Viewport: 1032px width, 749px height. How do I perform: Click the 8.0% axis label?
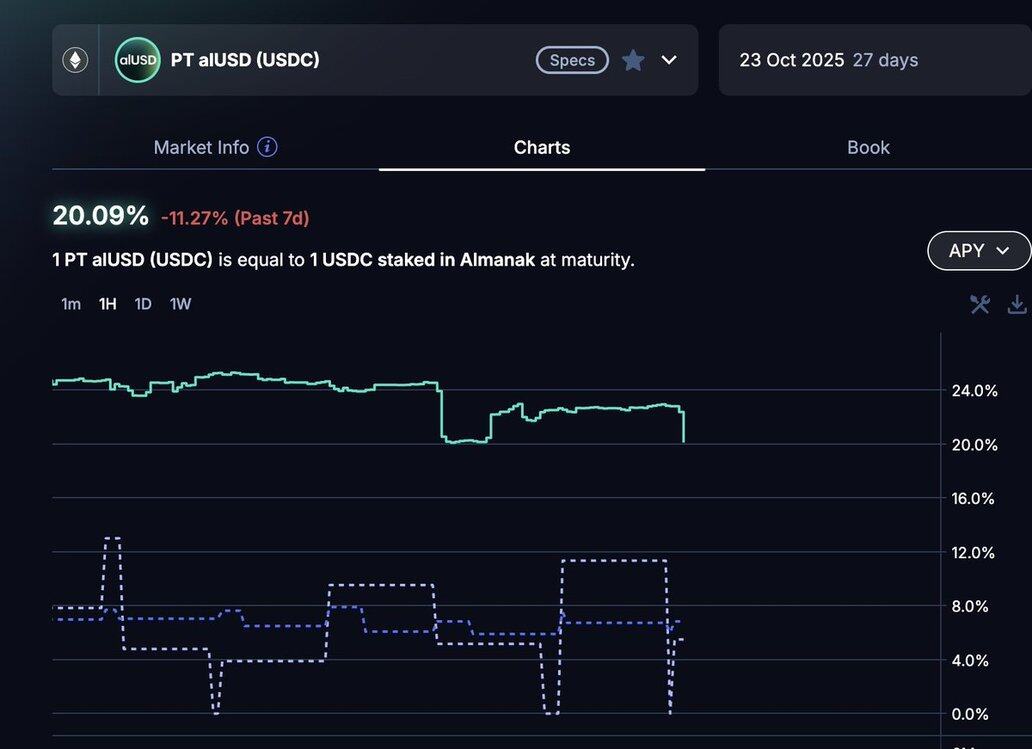[x=970, y=607]
